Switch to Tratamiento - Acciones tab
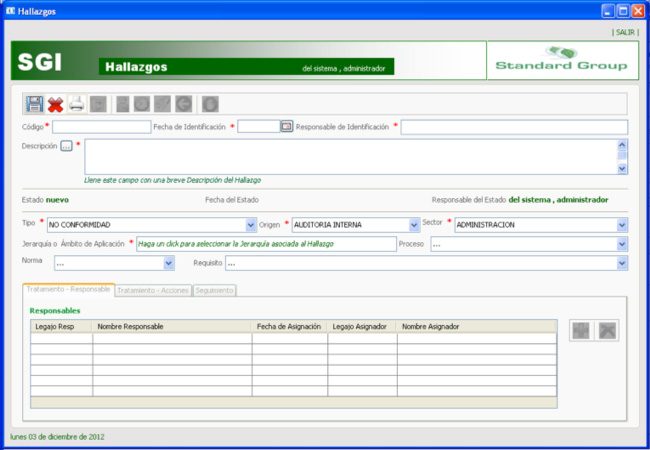Viewport: 650px width, 450px height. click(x=153, y=290)
